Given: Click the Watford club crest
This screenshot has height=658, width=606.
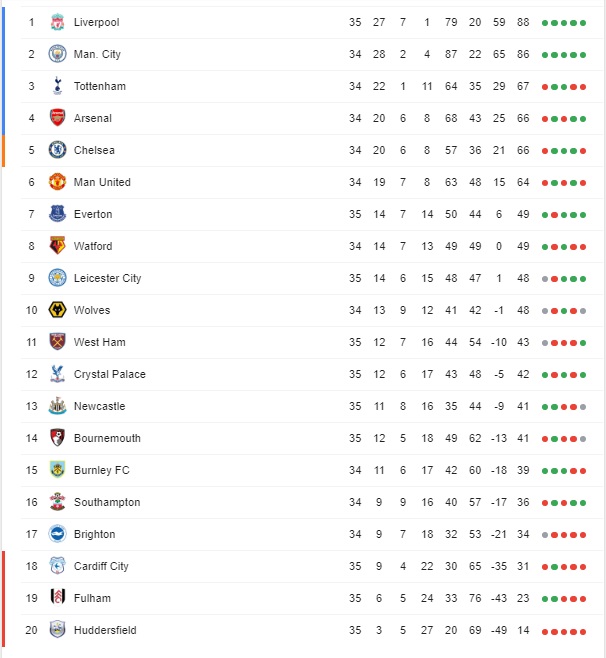Looking at the screenshot, I should [57, 246].
